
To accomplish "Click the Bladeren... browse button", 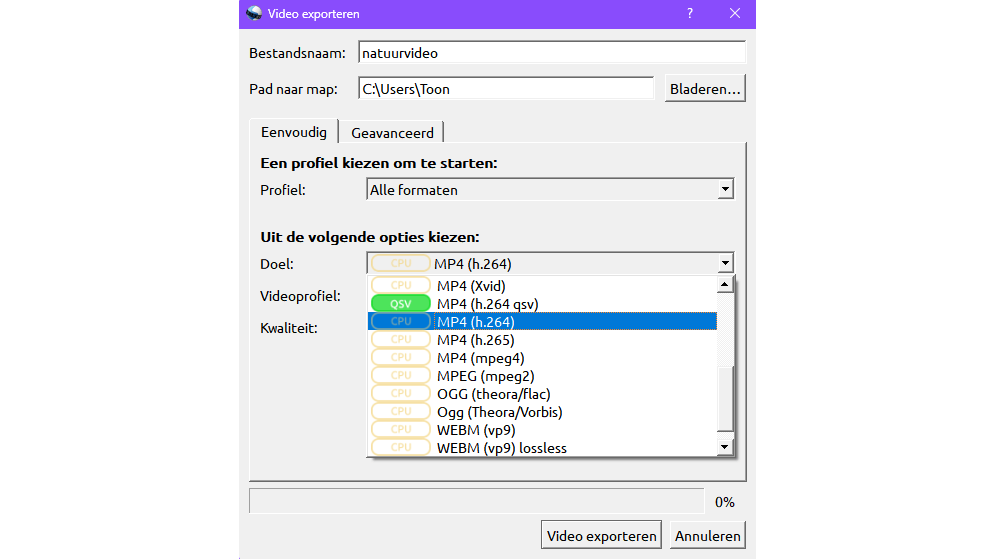I will pyautogui.click(x=706, y=89).
